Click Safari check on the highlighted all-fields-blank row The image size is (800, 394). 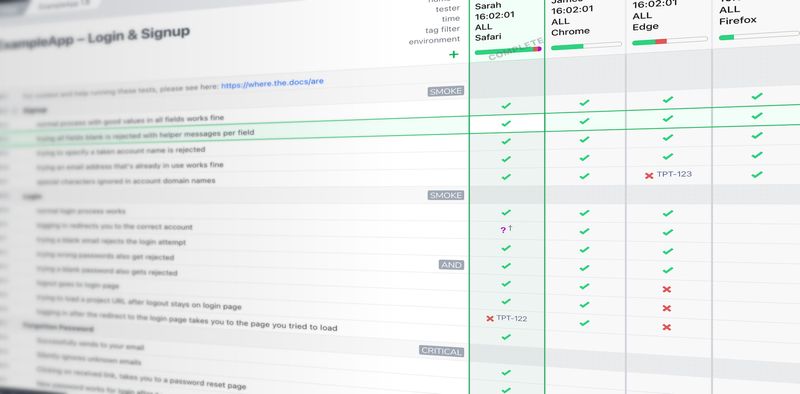click(x=506, y=124)
